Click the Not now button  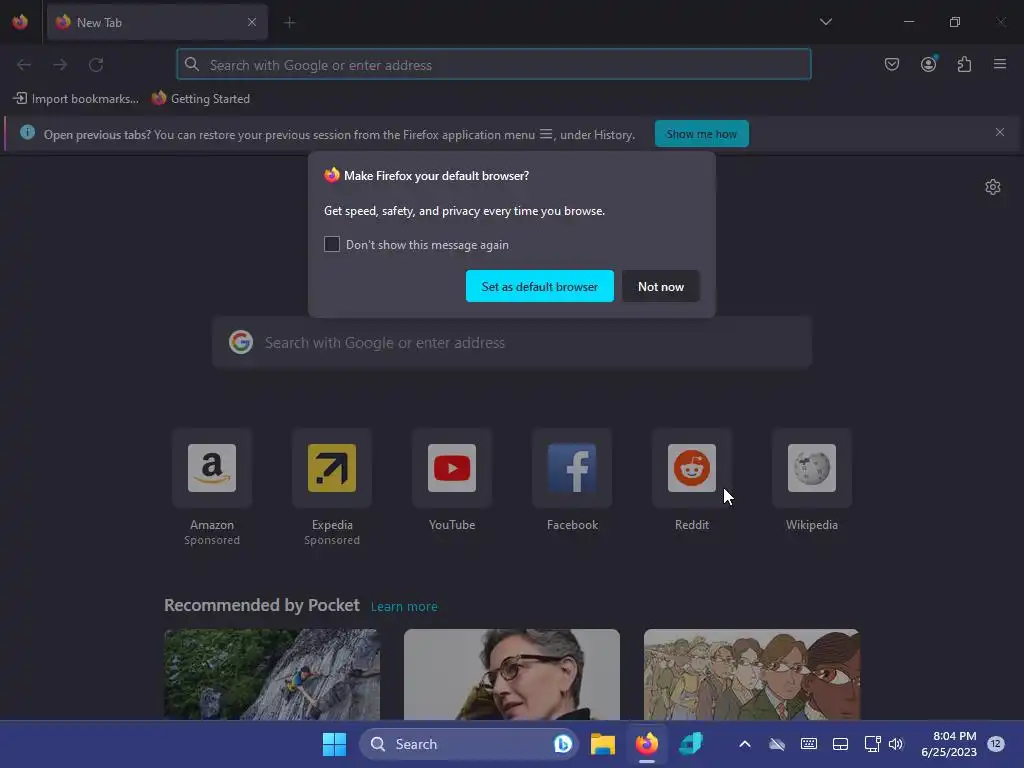[660, 286]
